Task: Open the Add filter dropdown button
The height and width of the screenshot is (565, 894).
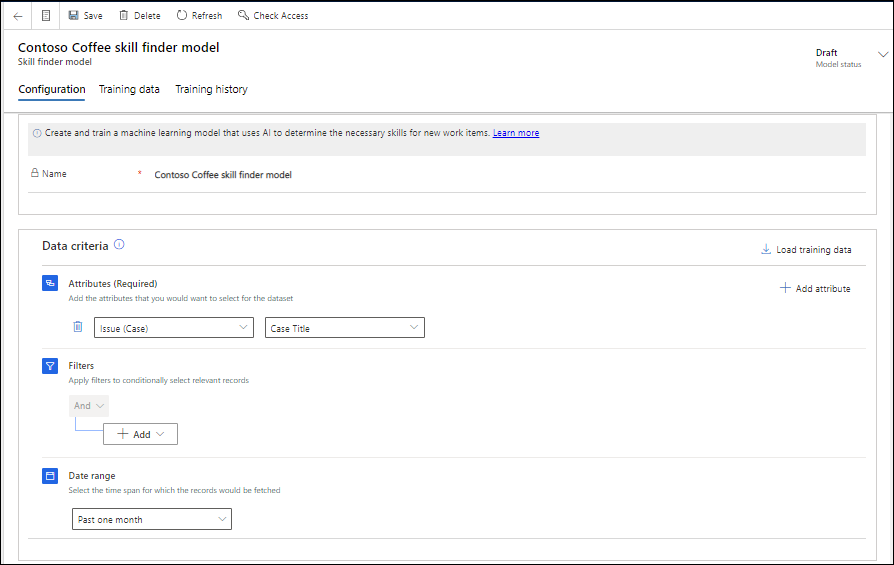Action: click(x=140, y=434)
